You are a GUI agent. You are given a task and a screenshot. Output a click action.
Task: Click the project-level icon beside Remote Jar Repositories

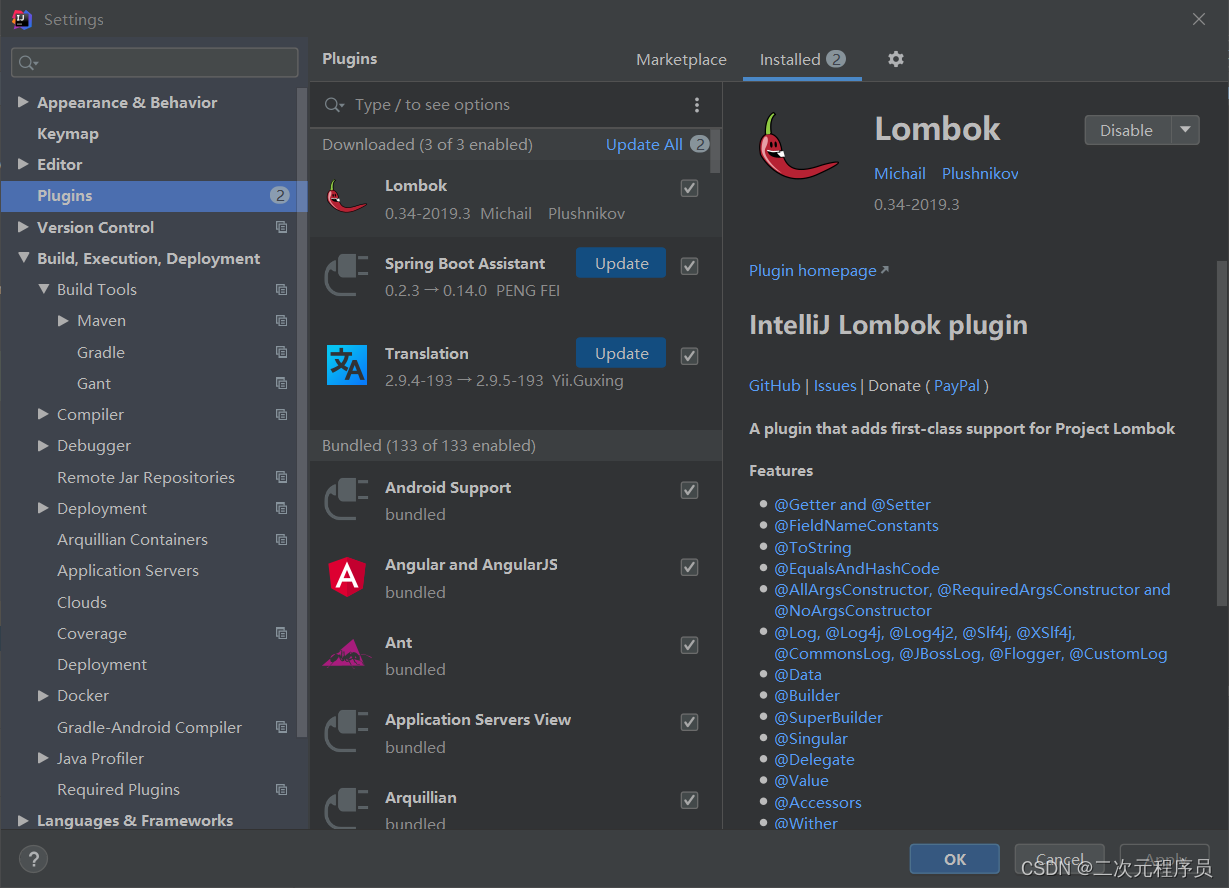pyautogui.click(x=282, y=477)
